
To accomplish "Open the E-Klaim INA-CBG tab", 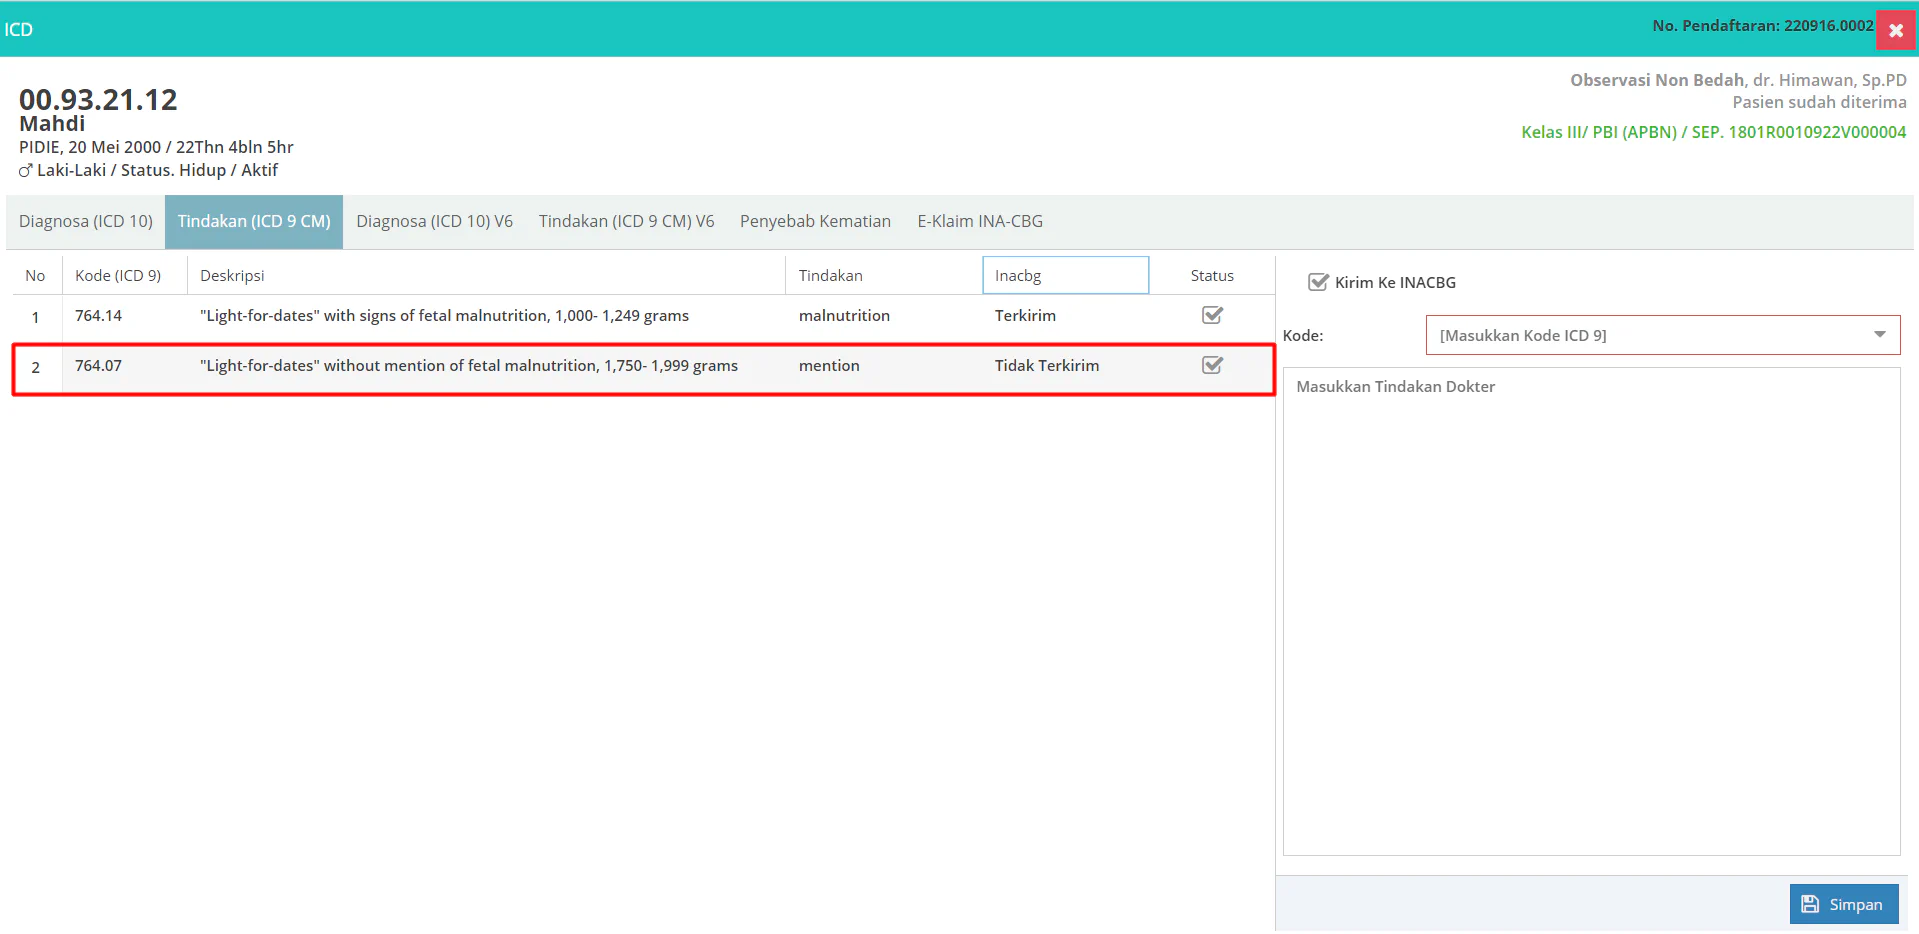I will [980, 221].
